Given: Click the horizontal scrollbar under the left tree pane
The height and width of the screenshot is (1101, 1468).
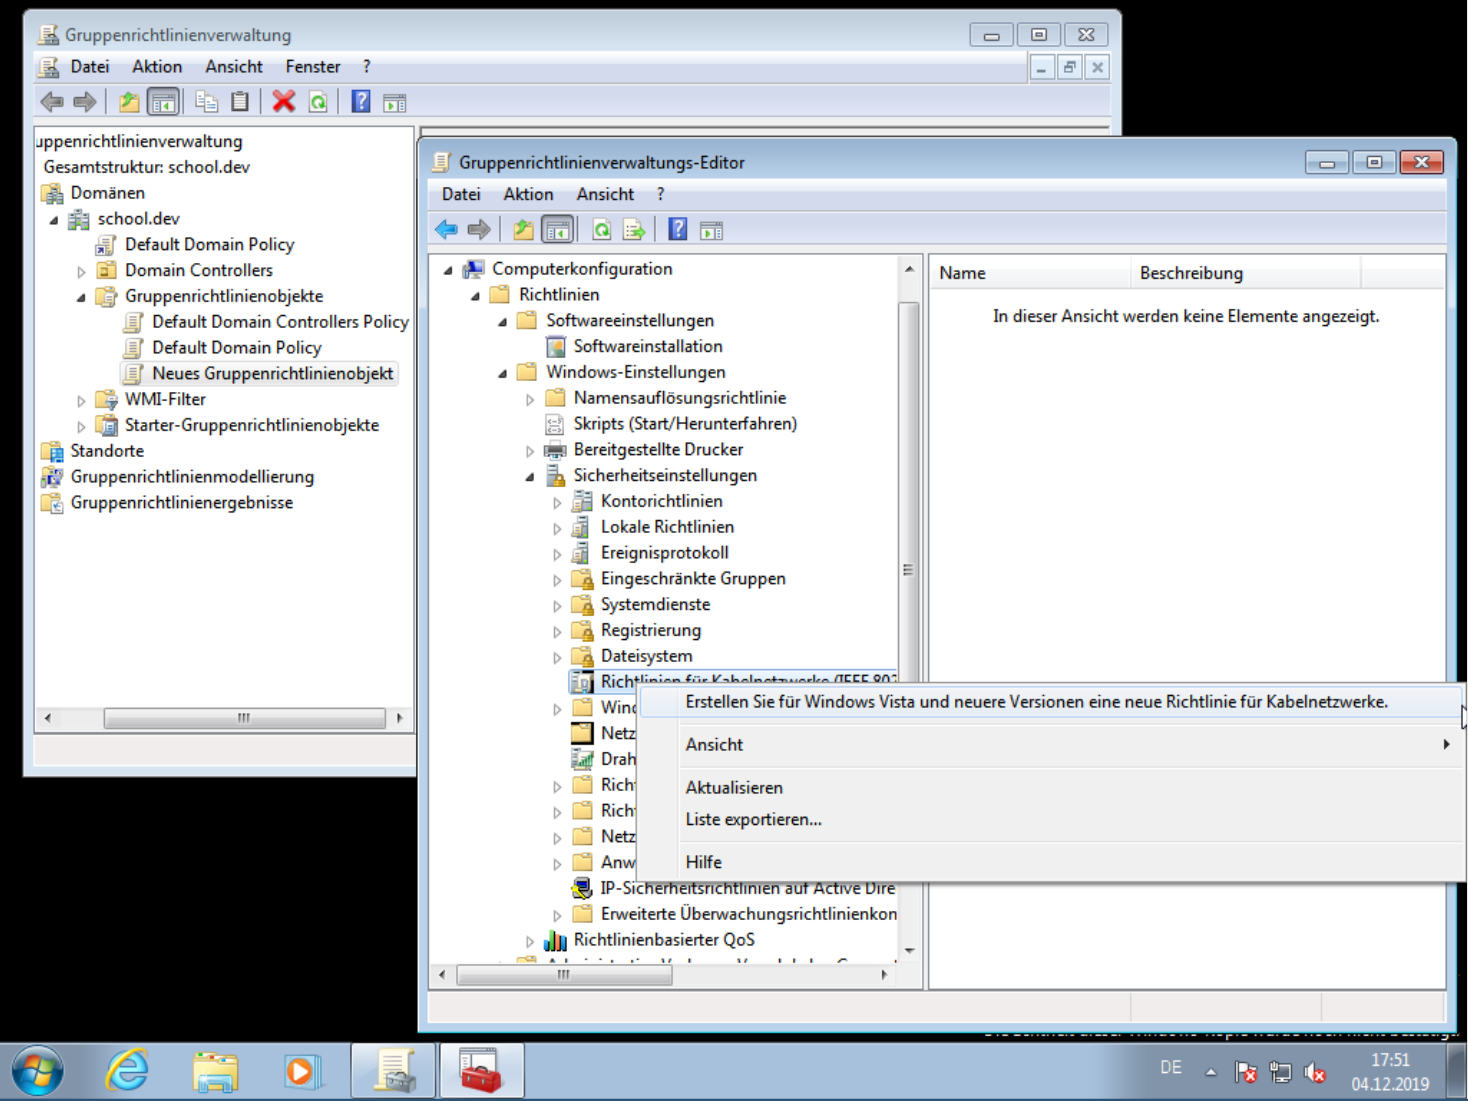Looking at the screenshot, I should point(244,718).
